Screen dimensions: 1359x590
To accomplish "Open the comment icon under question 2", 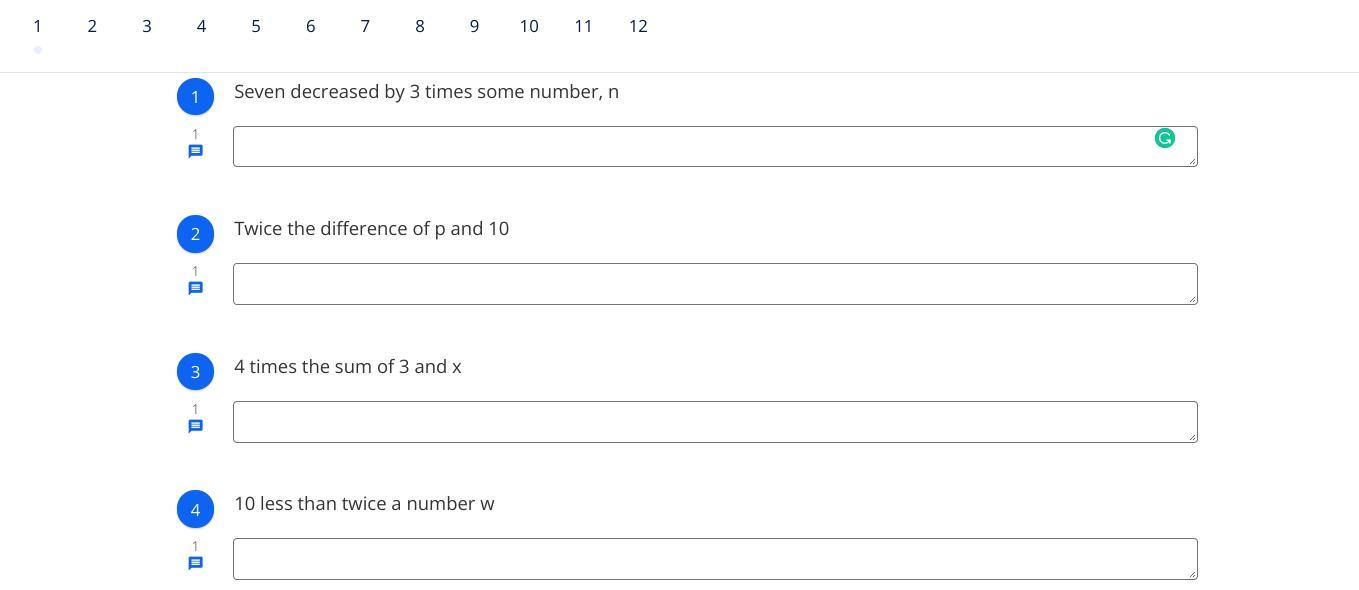I will pyautogui.click(x=196, y=289).
